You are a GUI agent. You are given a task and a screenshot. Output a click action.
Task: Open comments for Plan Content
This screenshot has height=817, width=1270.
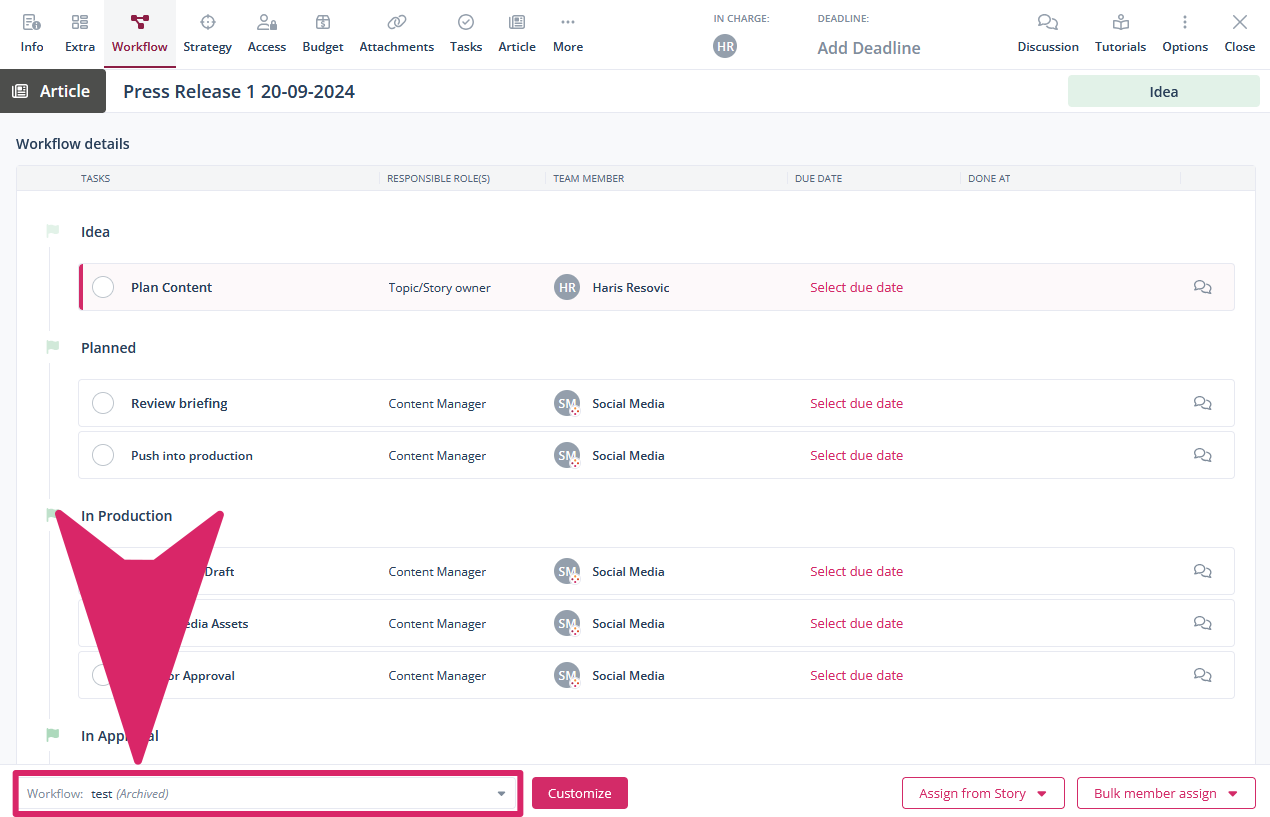point(1202,287)
